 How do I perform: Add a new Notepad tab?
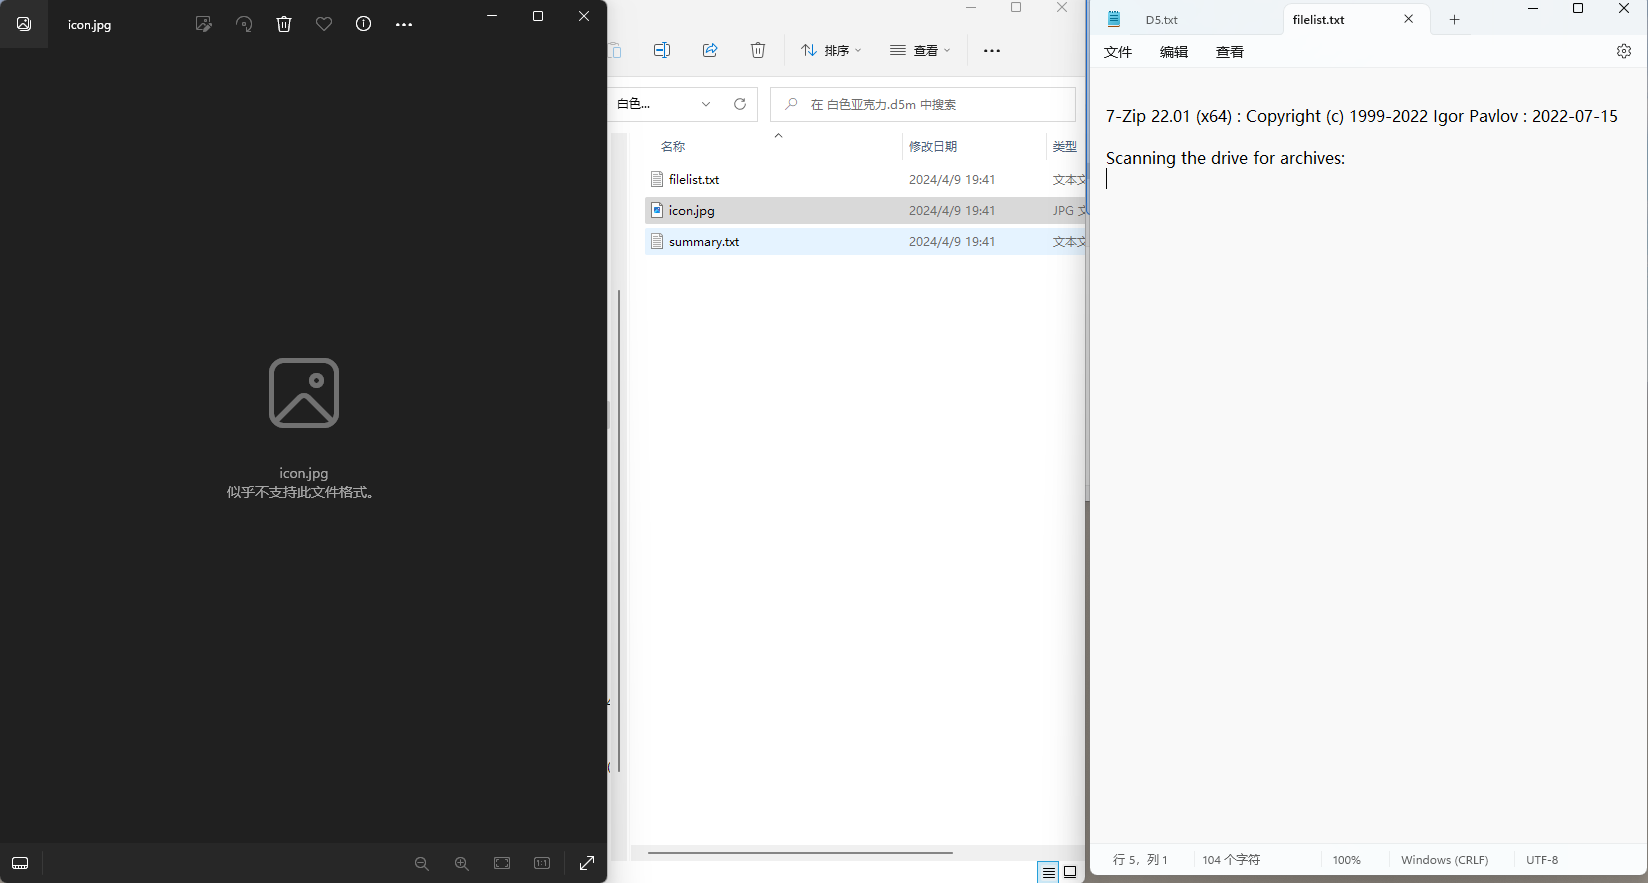(1454, 20)
